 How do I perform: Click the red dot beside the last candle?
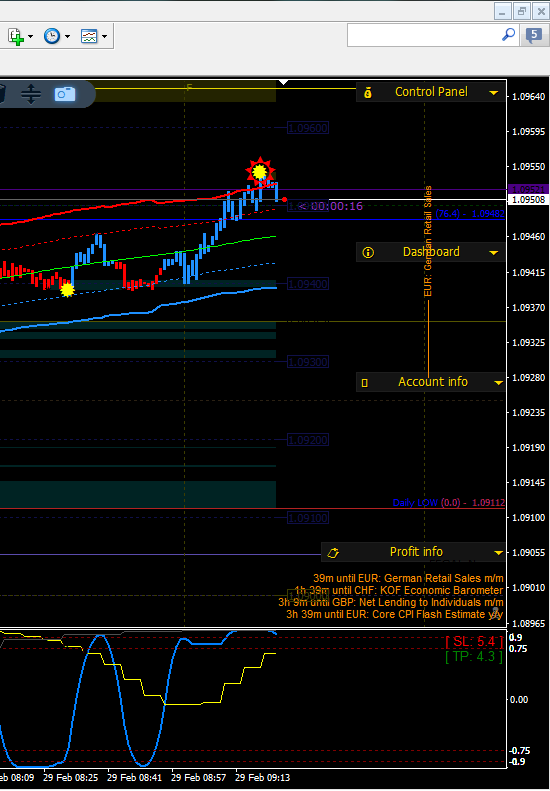pyautogui.click(x=285, y=200)
